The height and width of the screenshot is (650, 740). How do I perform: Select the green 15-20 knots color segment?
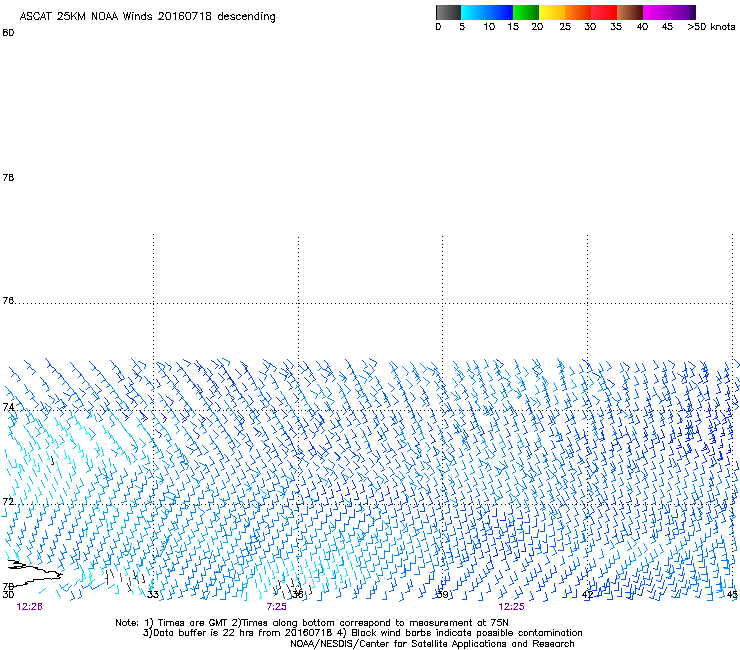(526, 12)
